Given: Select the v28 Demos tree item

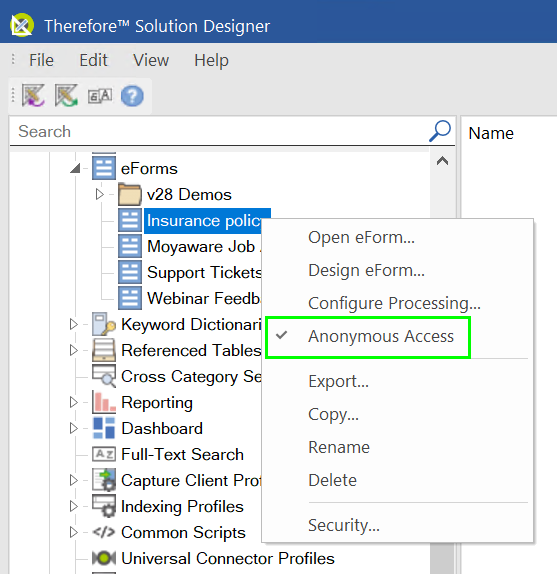Looking at the screenshot, I should pos(189,194).
